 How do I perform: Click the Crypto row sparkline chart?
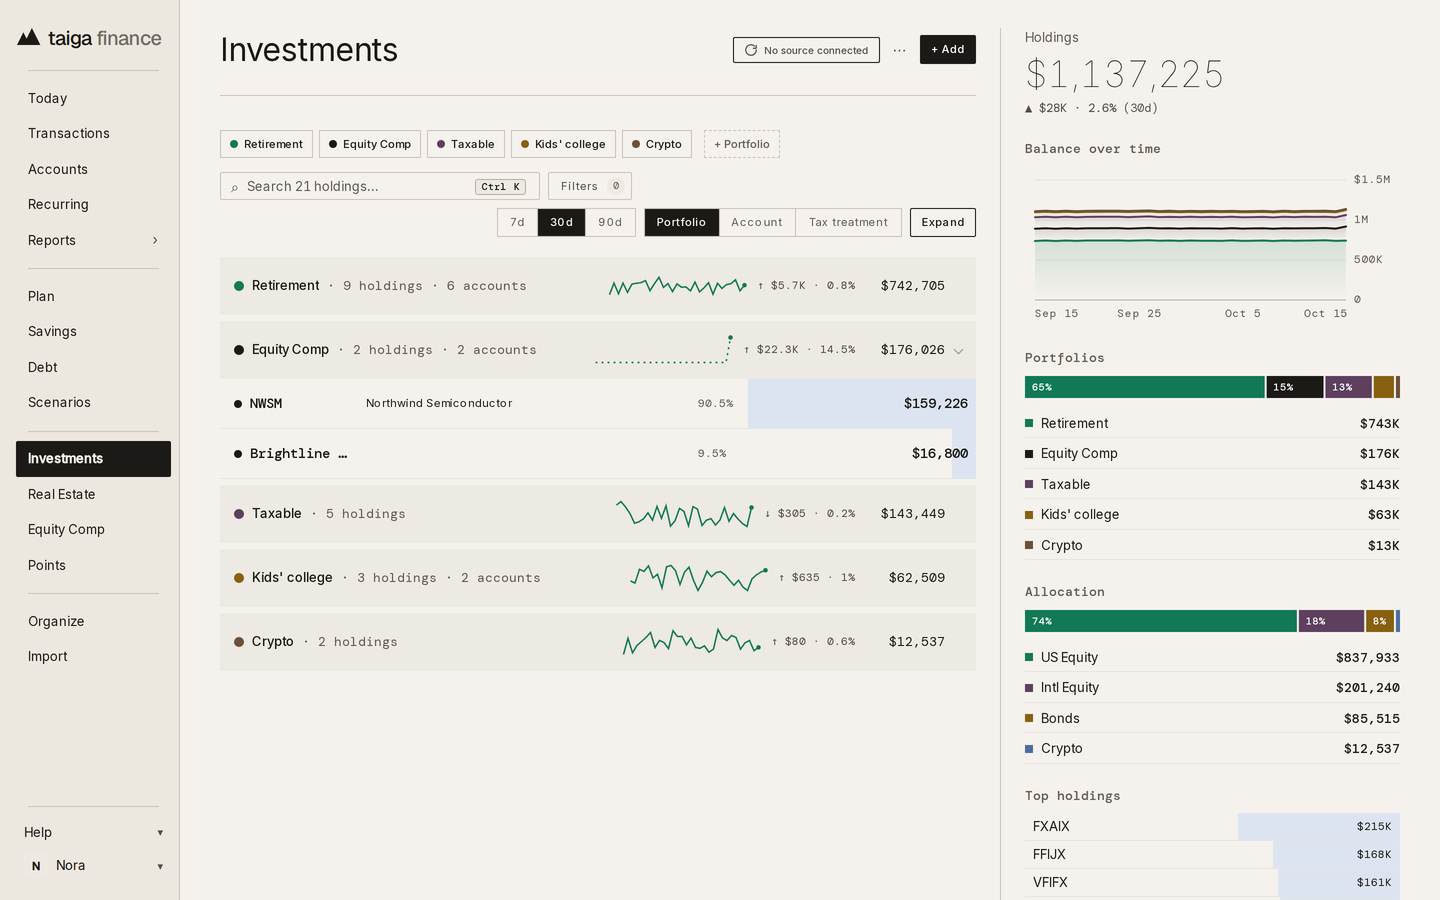(692, 642)
